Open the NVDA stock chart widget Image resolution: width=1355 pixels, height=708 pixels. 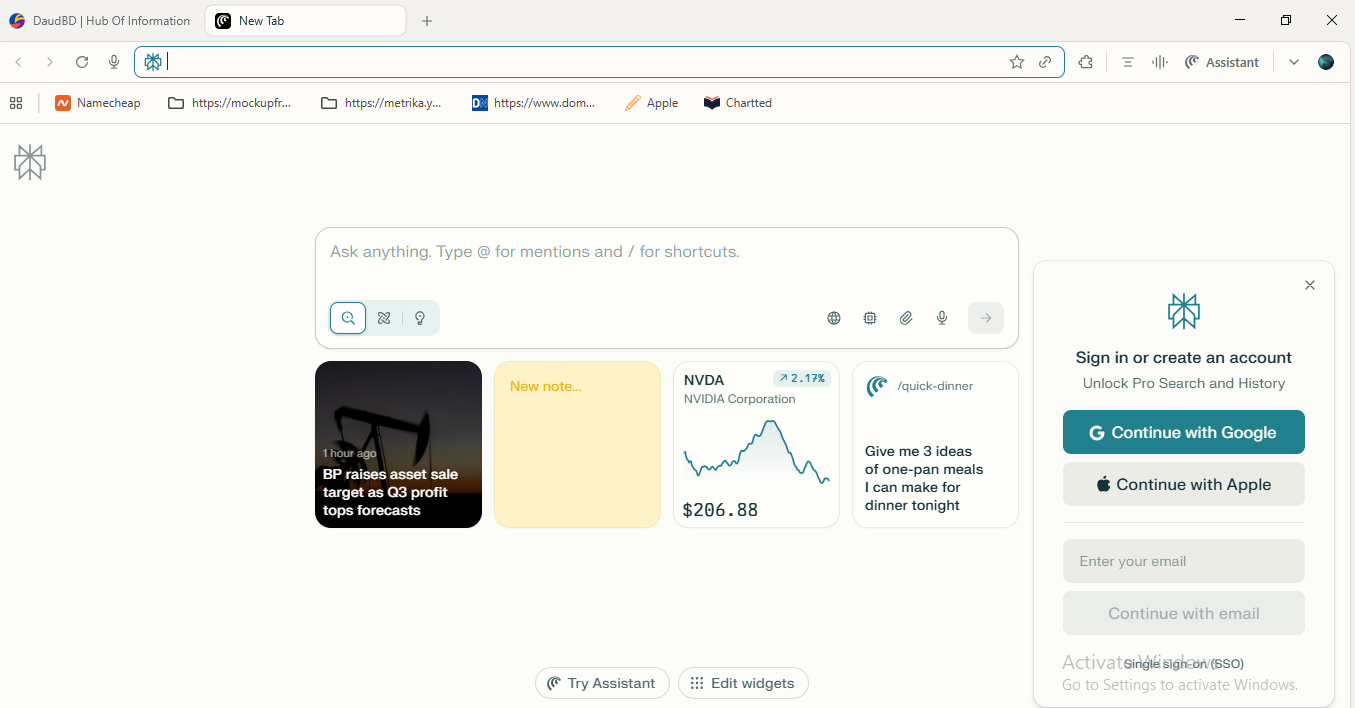point(756,444)
